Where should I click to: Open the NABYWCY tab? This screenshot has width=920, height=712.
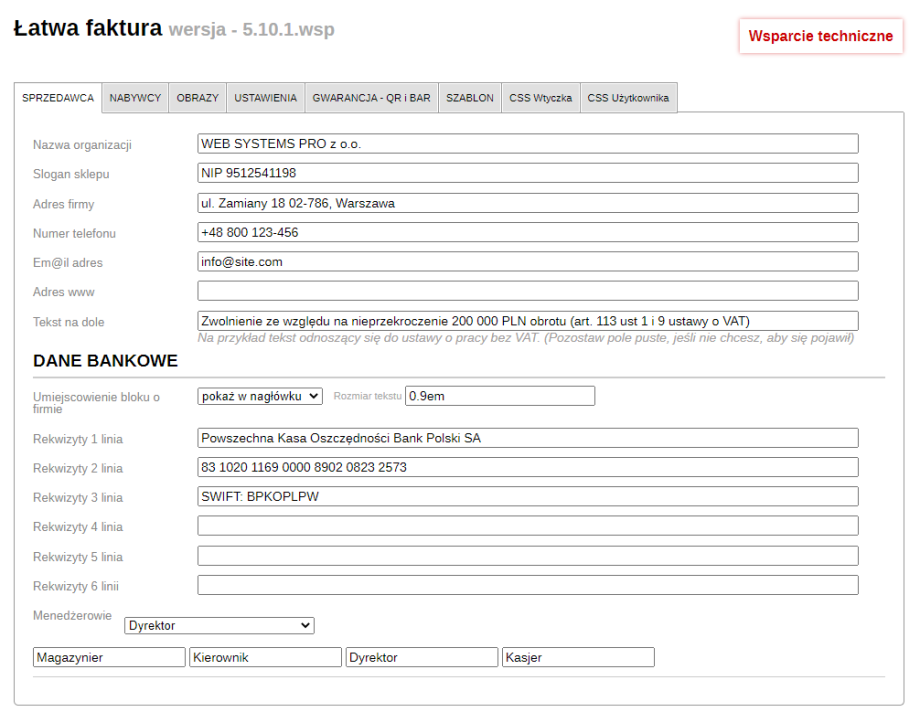(135, 98)
